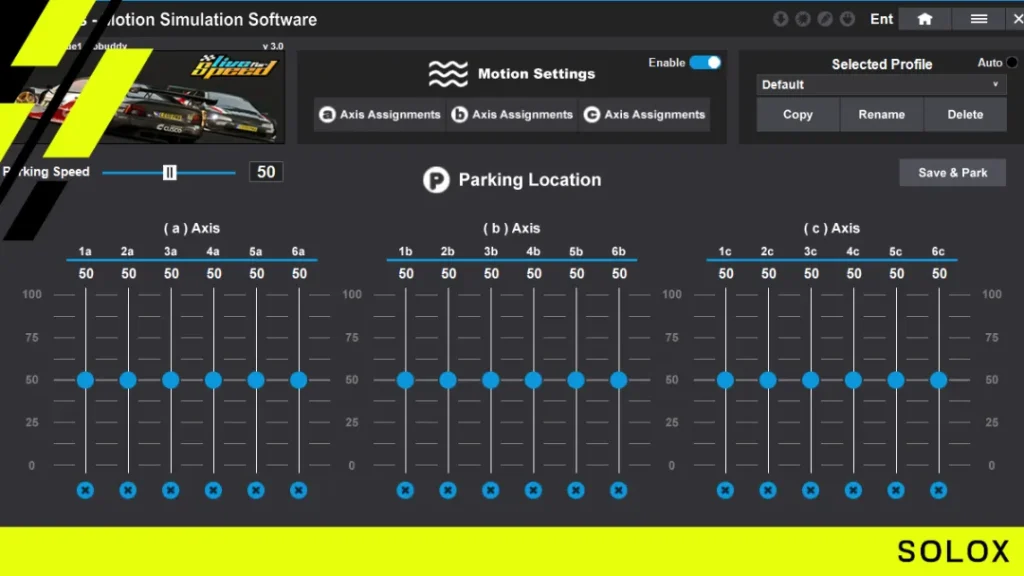
Task: Reset slider 5a with its X icon
Action: [x=256, y=490]
